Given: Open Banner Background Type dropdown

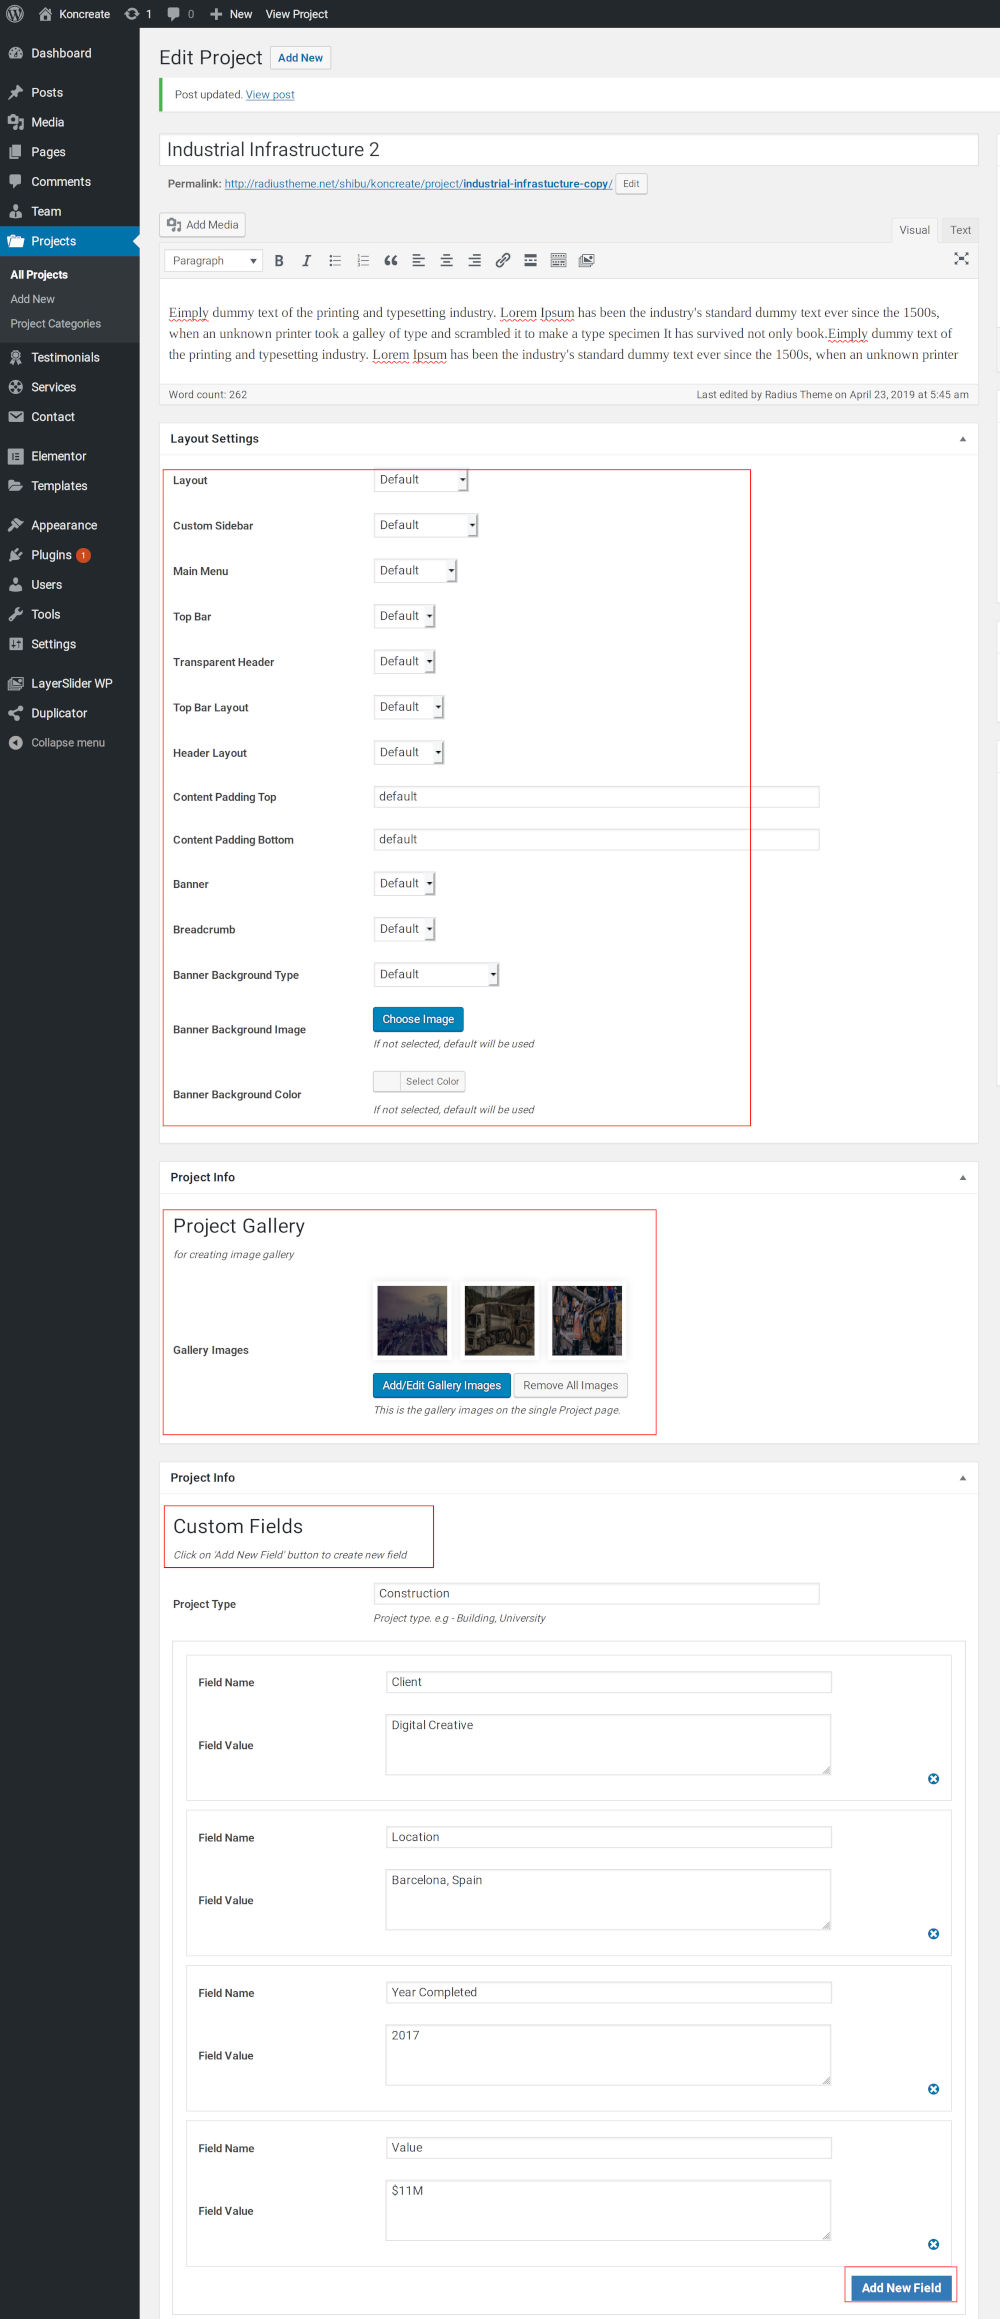Looking at the screenshot, I should coord(436,974).
